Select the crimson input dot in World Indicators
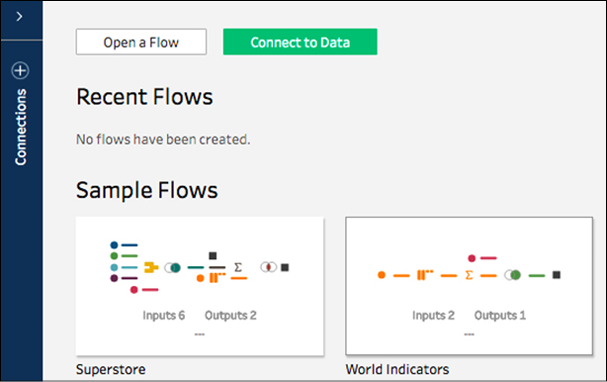This screenshot has height=382, width=607. pos(472,258)
